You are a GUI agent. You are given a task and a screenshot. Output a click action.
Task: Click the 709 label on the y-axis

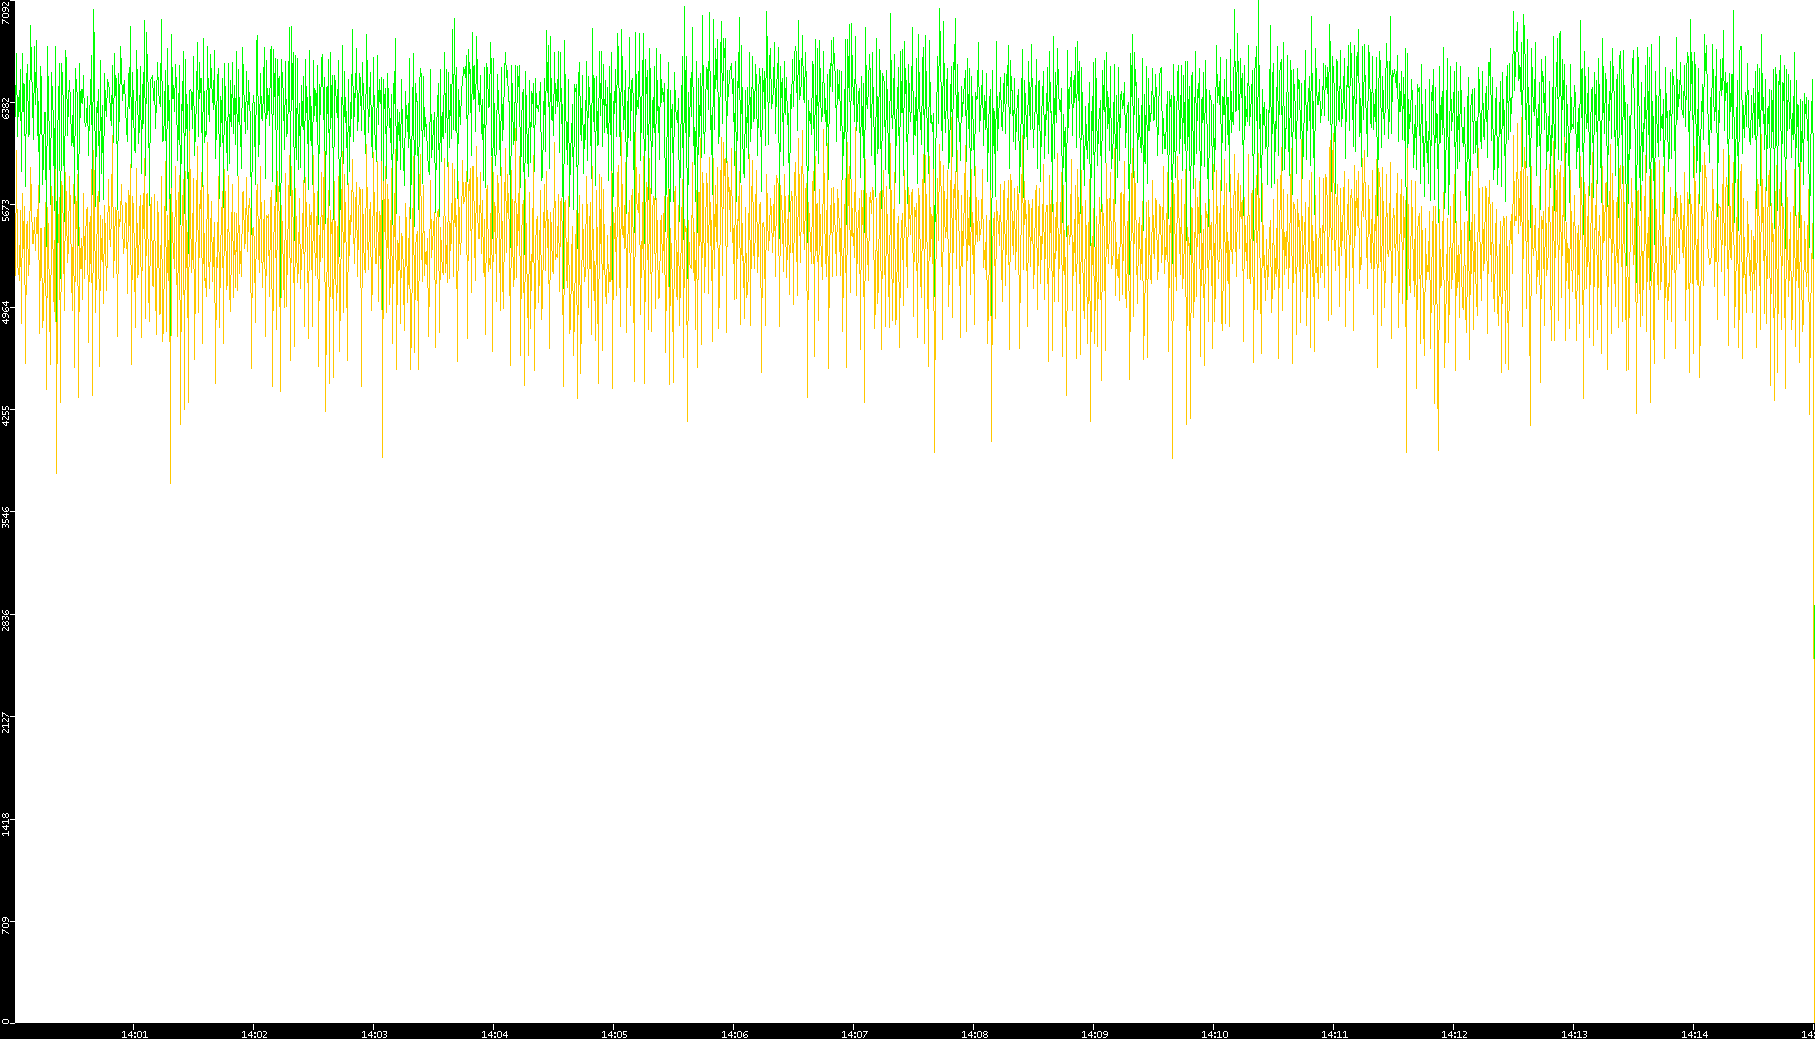(x=7, y=925)
